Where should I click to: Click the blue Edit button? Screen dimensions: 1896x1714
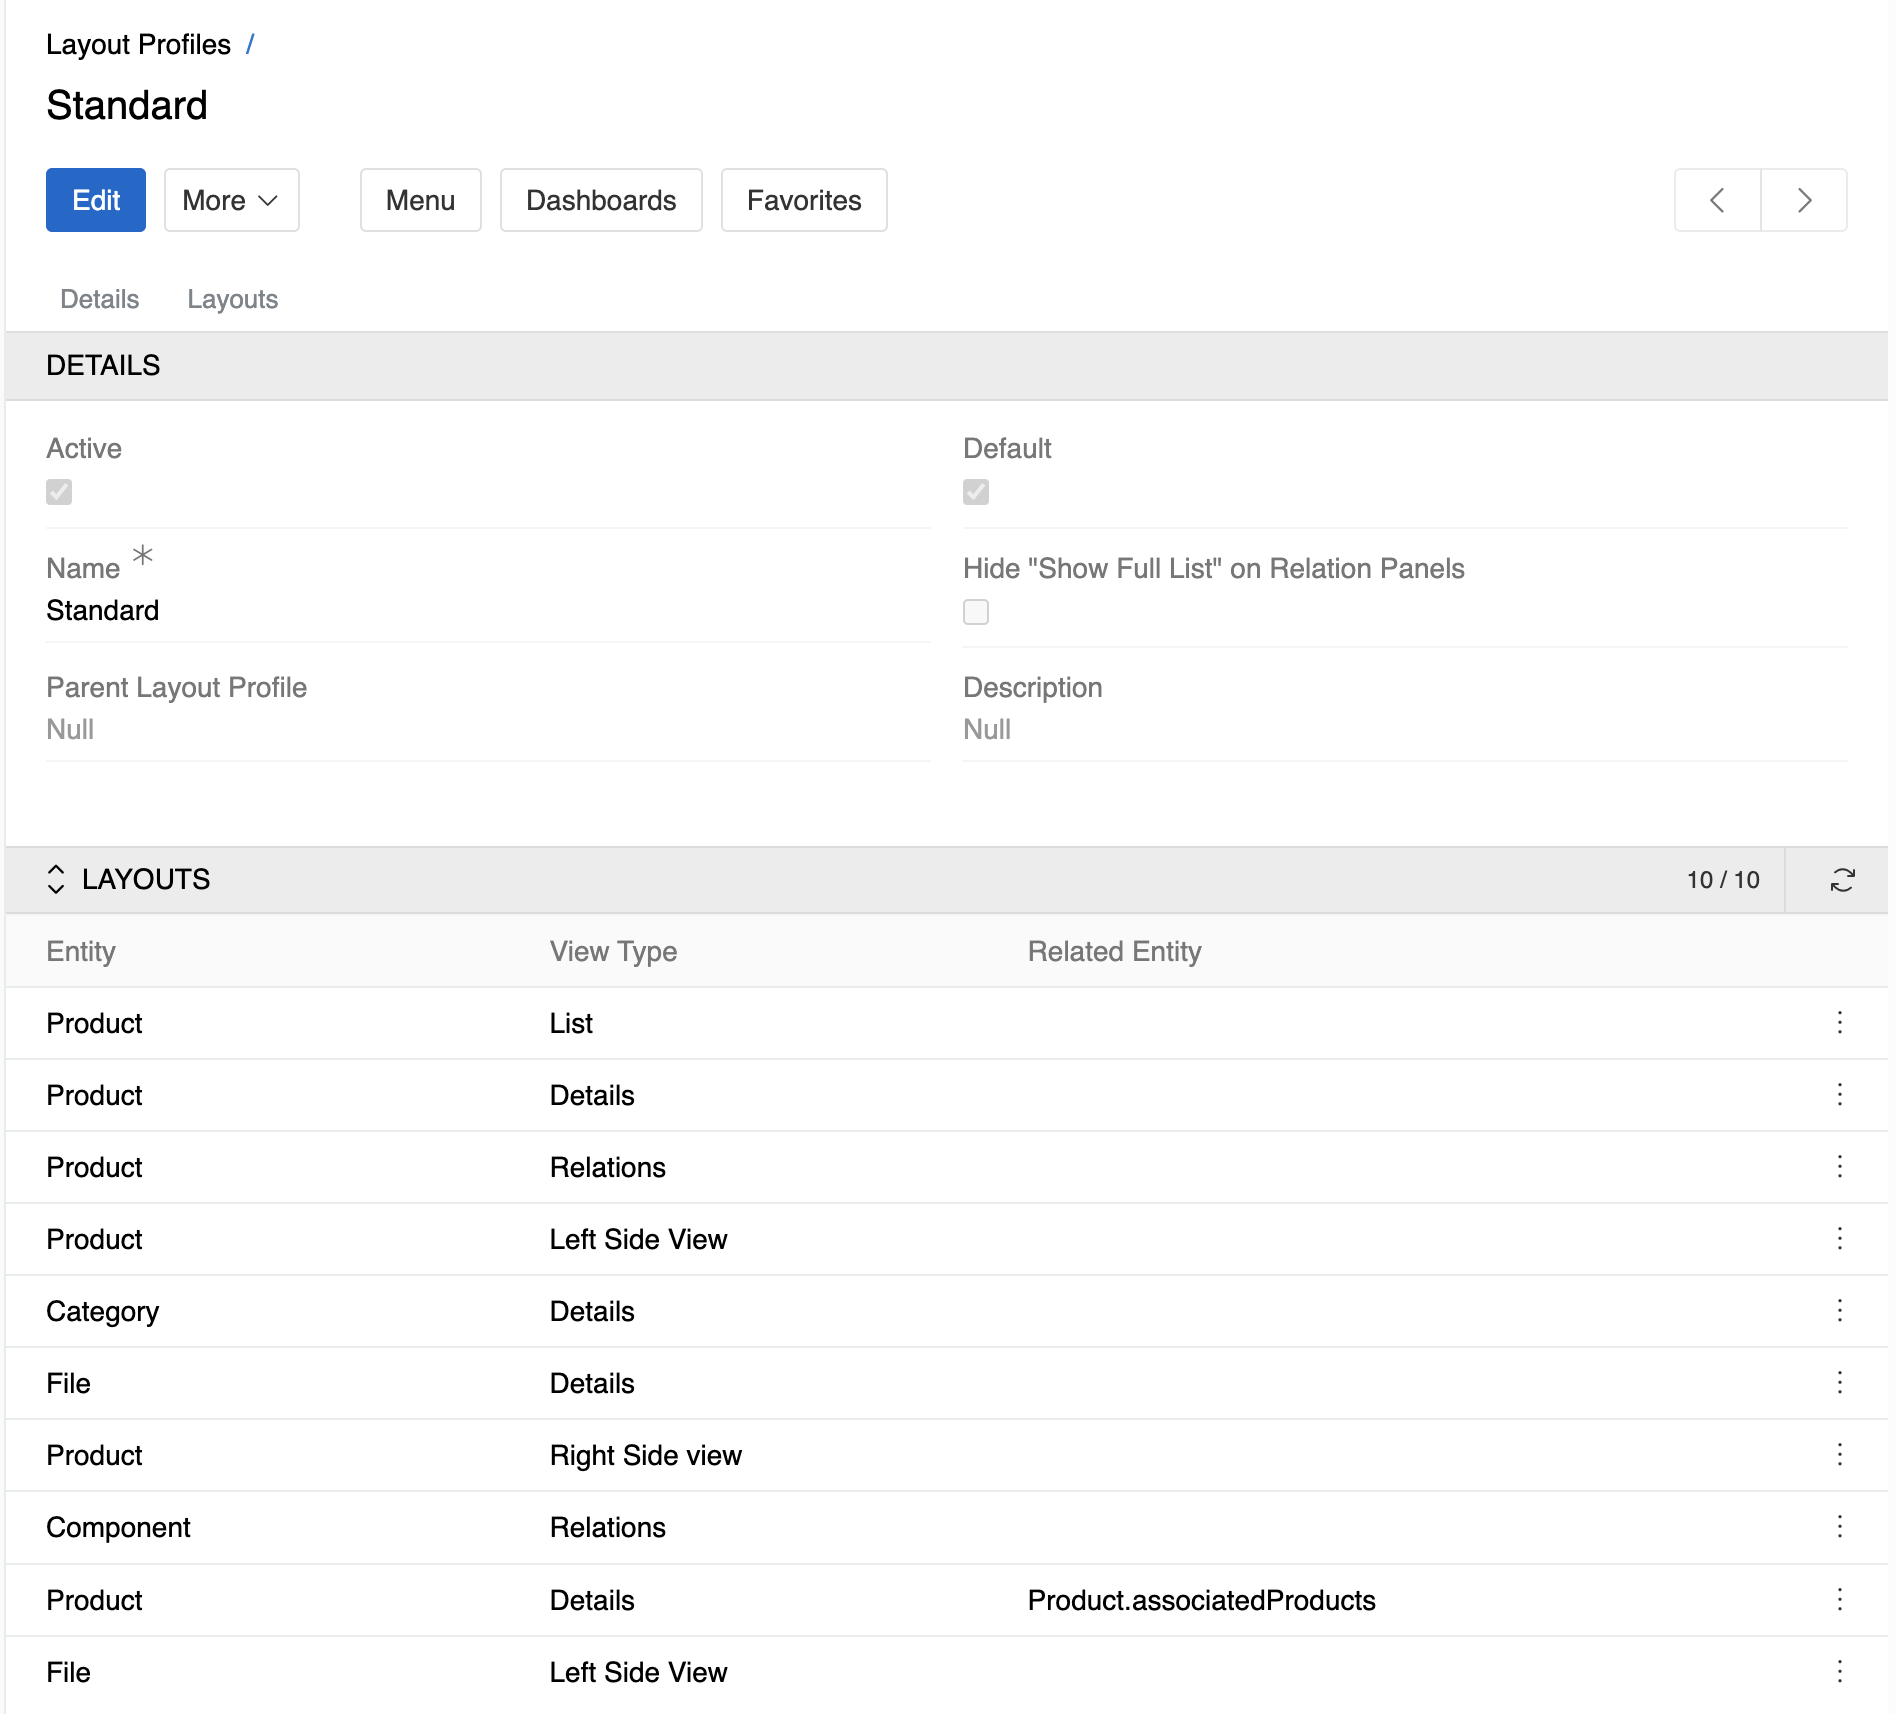coord(96,200)
